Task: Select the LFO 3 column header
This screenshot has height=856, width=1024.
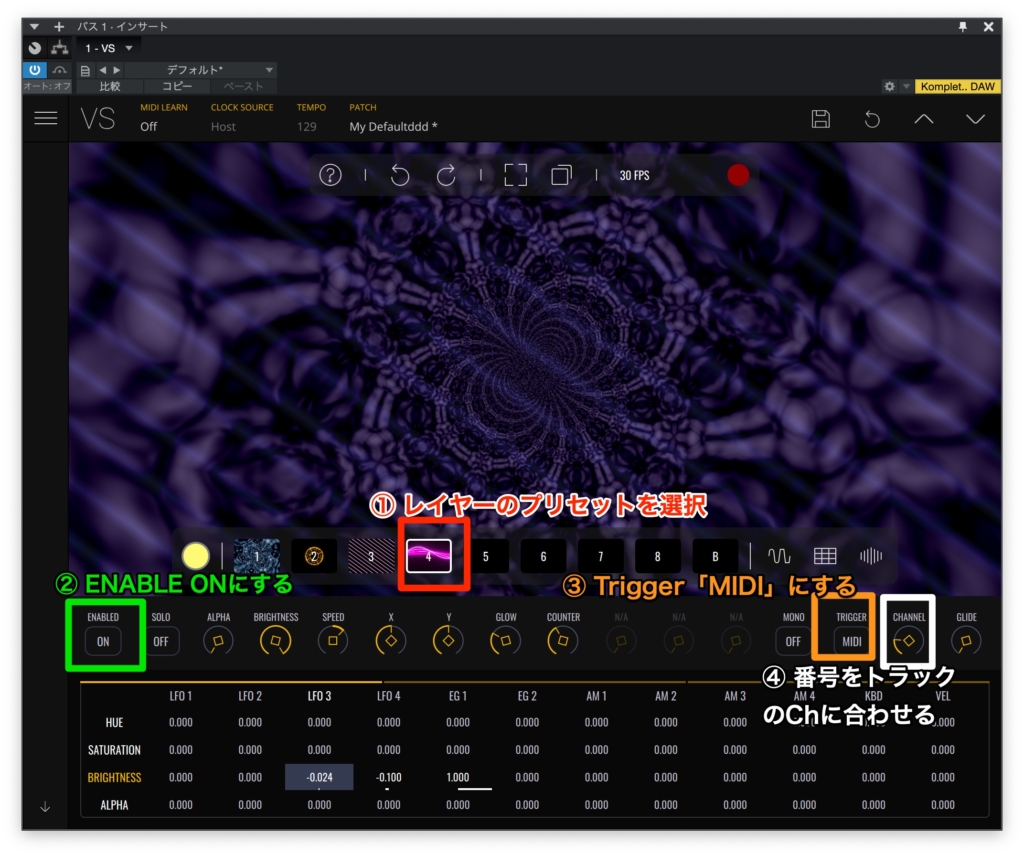Action: pyautogui.click(x=319, y=696)
